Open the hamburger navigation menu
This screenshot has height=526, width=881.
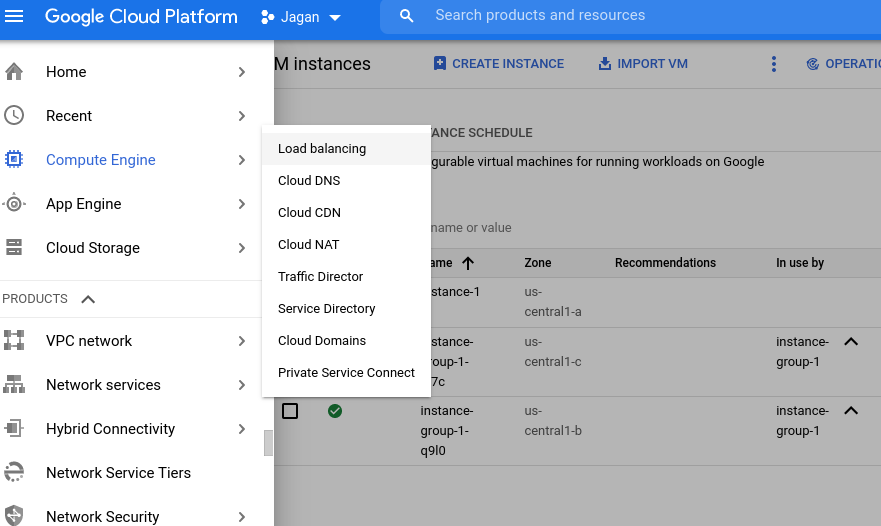(x=14, y=16)
